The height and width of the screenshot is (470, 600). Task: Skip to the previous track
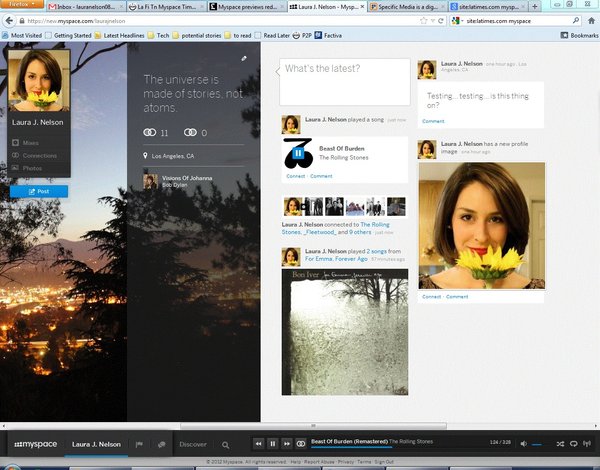tap(259, 444)
